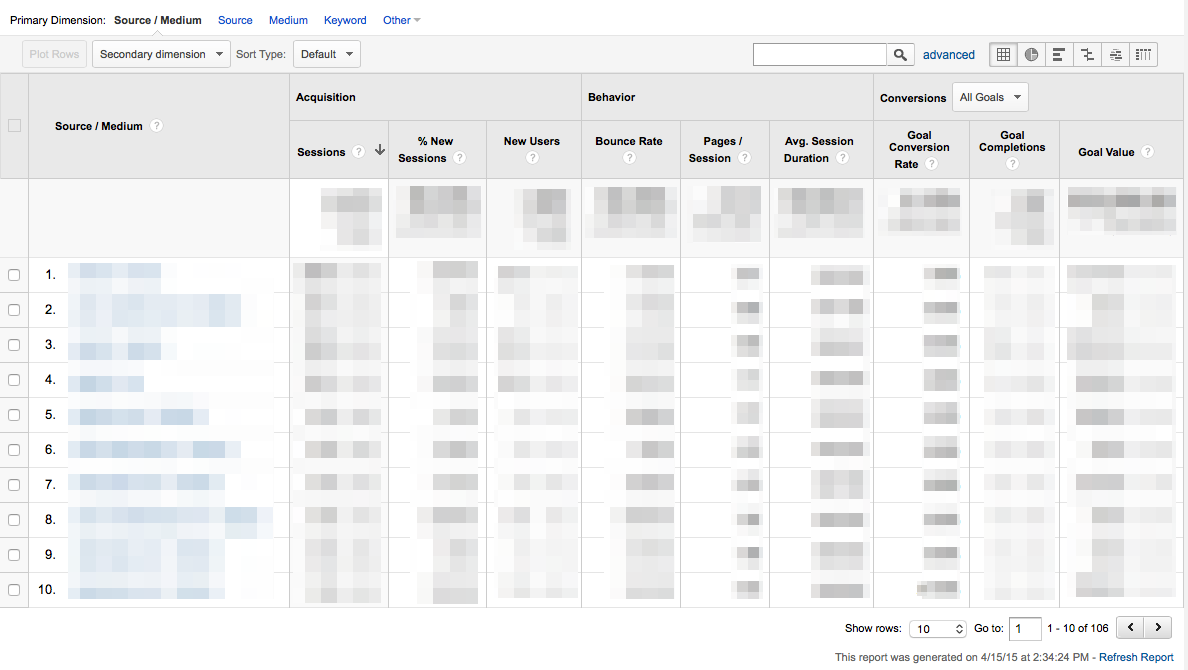The height and width of the screenshot is (670, 1188).
Task: Open help for Source / Medium column
Action: click(156, 126)
